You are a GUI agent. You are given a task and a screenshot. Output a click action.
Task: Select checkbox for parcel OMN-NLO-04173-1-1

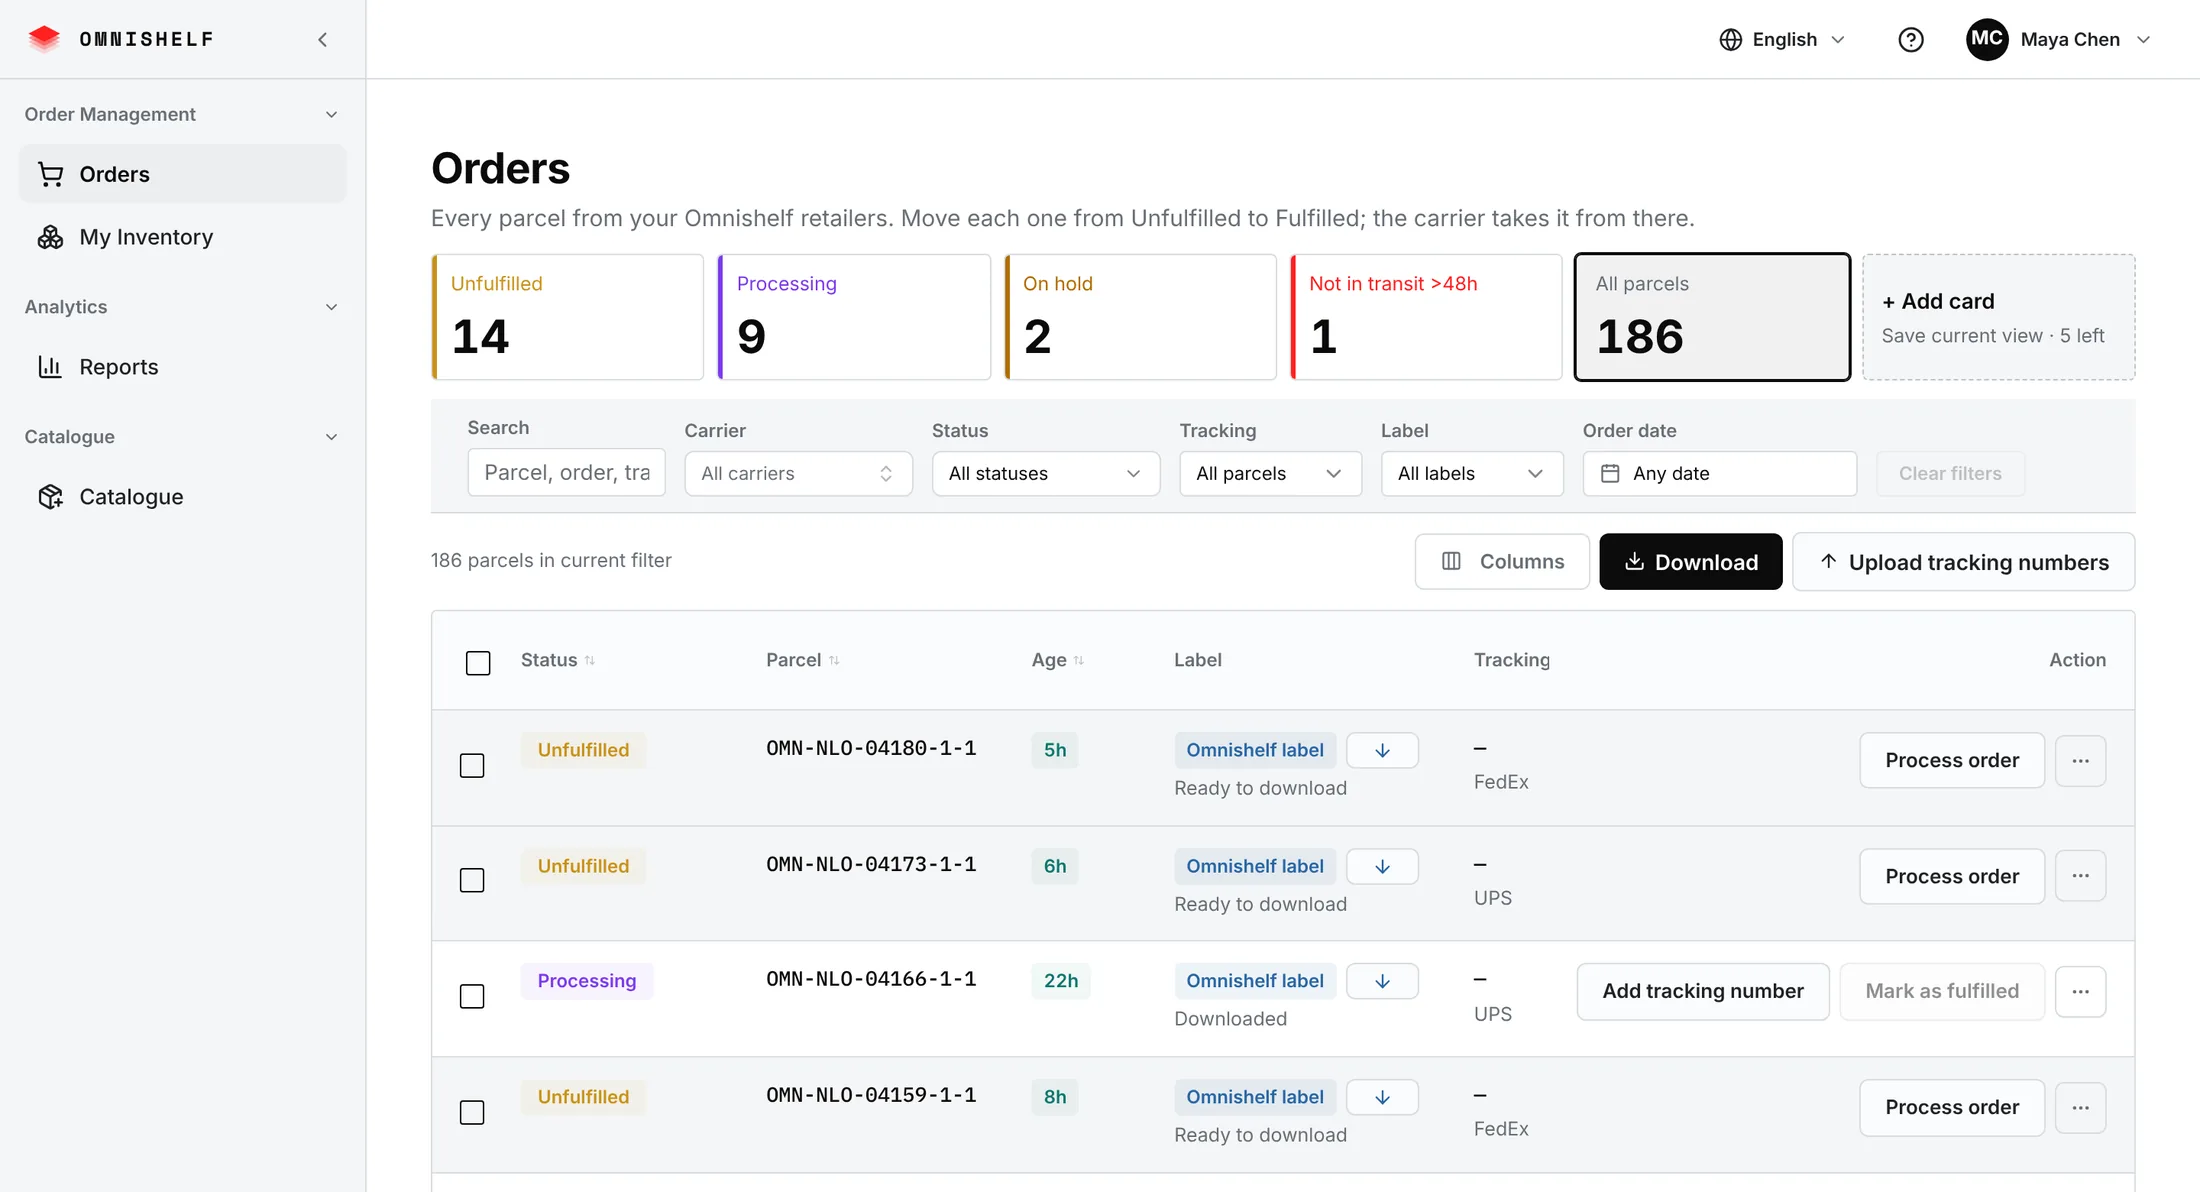click(472, 880)
